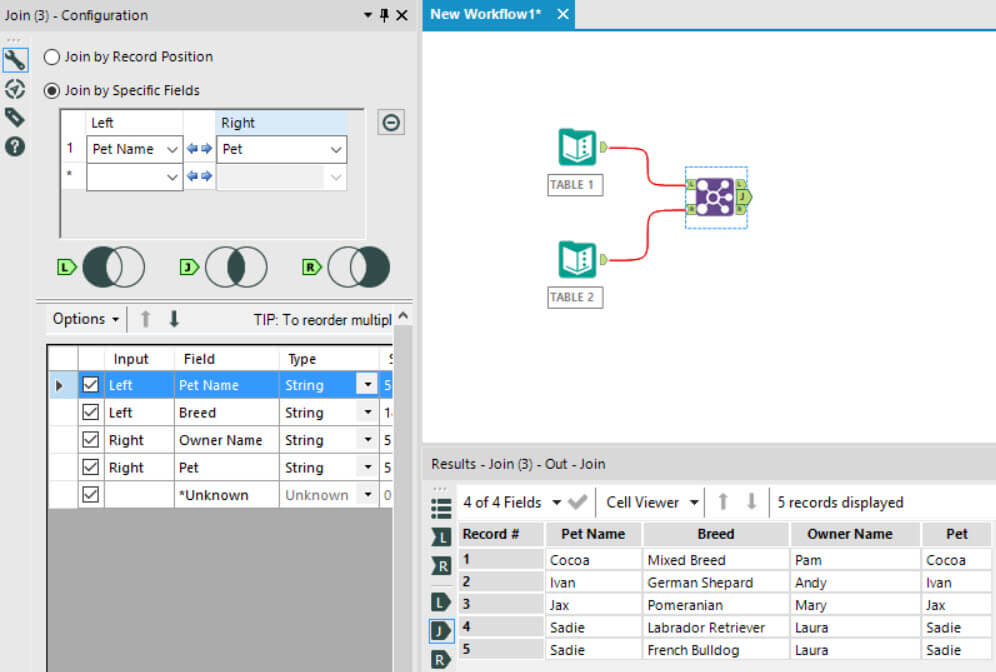
Task: Click the remove join field minus button
Action: (x=392, y=122)
